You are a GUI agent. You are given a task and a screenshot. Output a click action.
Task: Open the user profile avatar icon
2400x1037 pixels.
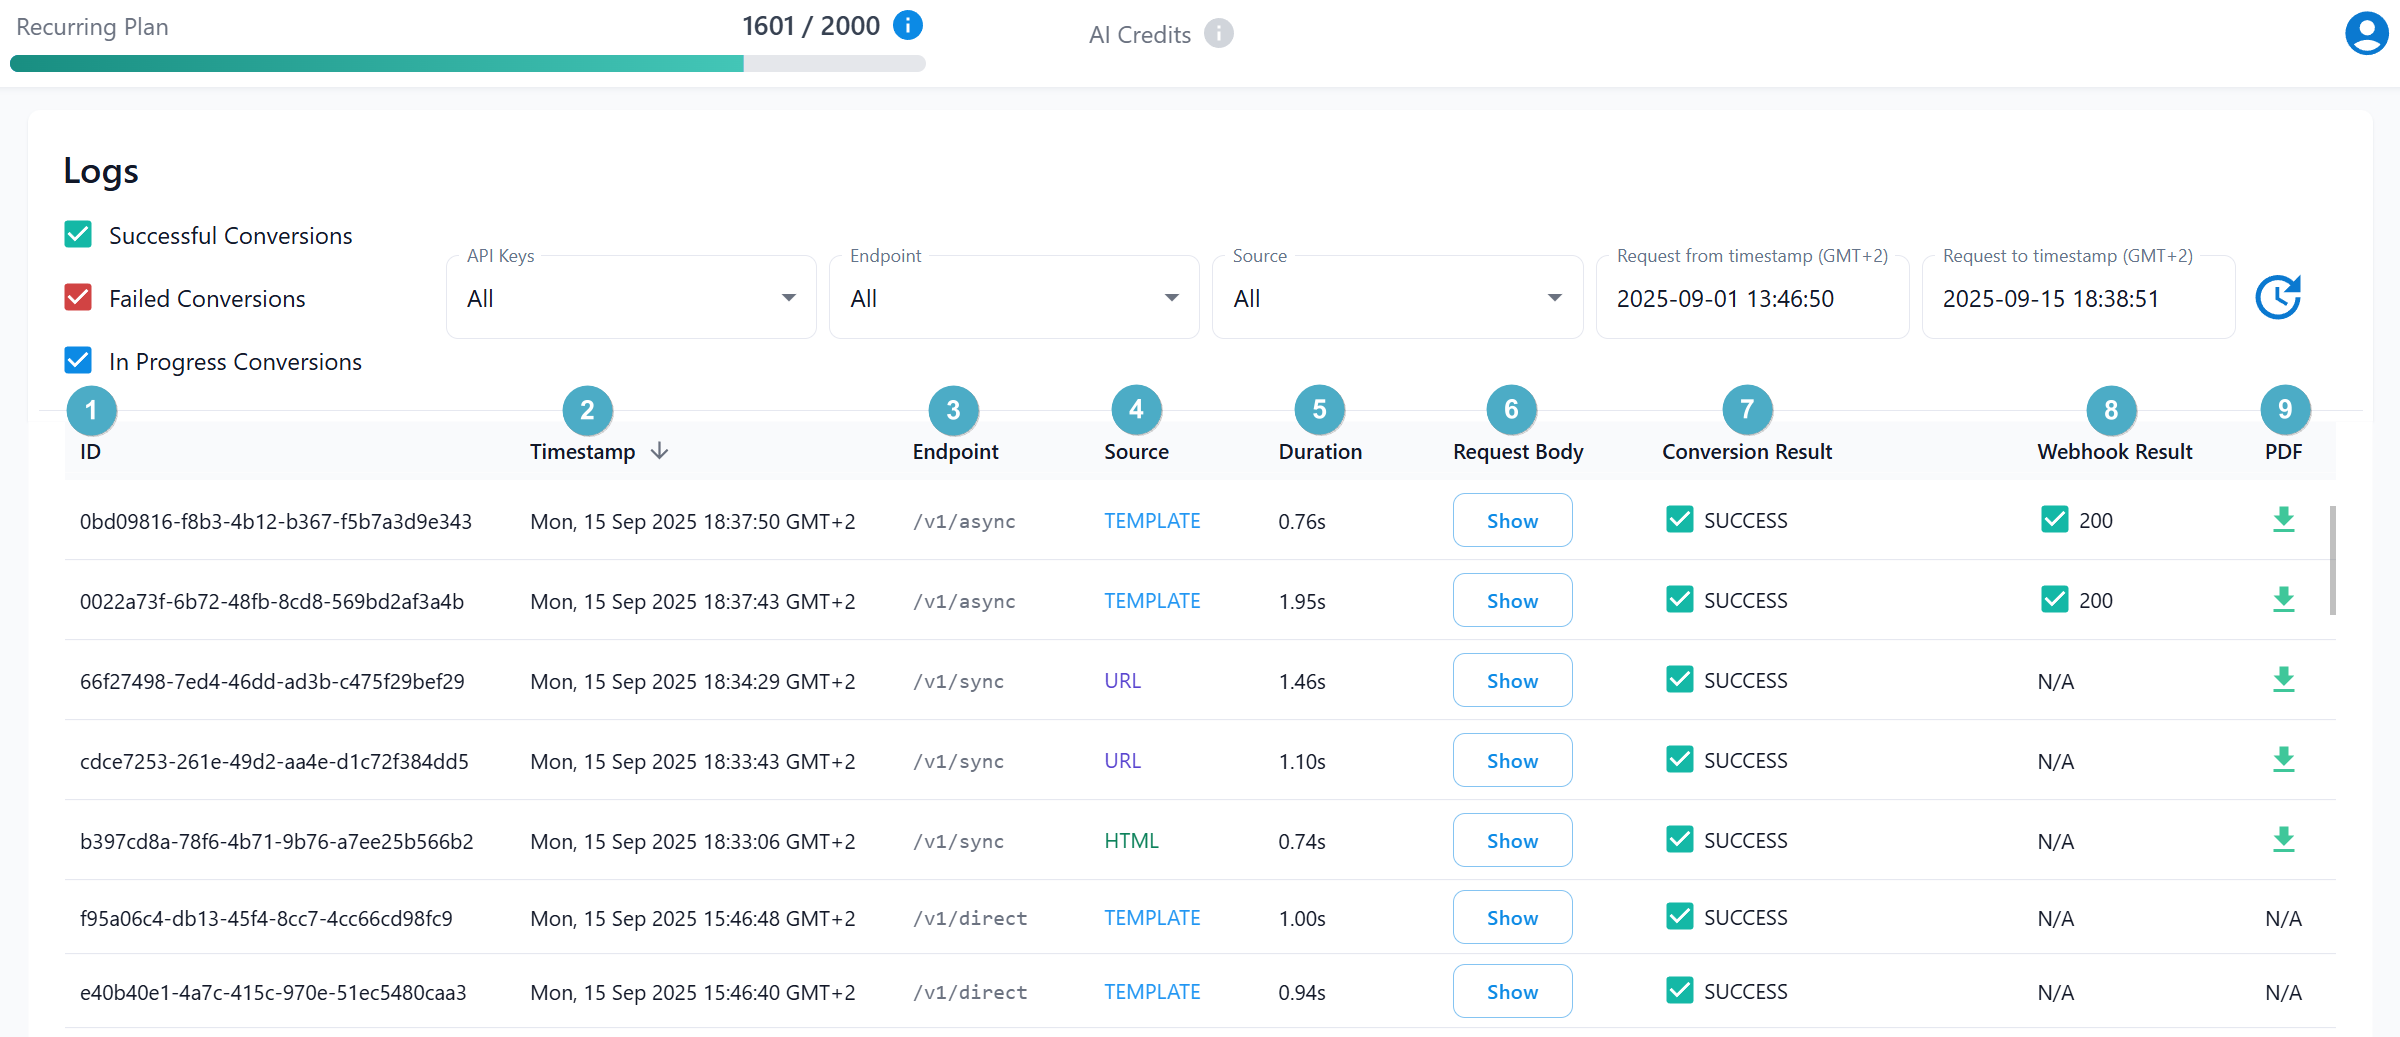2367,32
